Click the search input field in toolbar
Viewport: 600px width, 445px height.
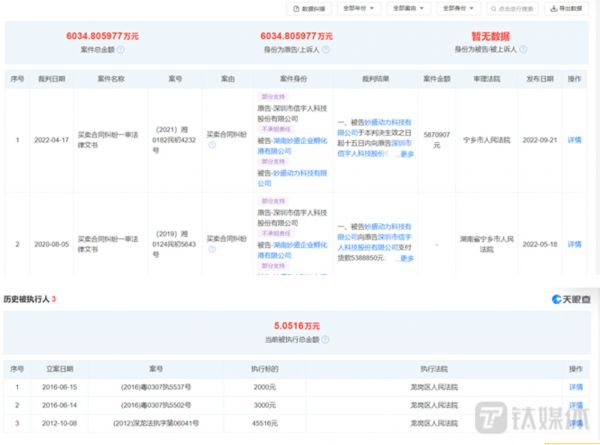(x=515, y=8)
